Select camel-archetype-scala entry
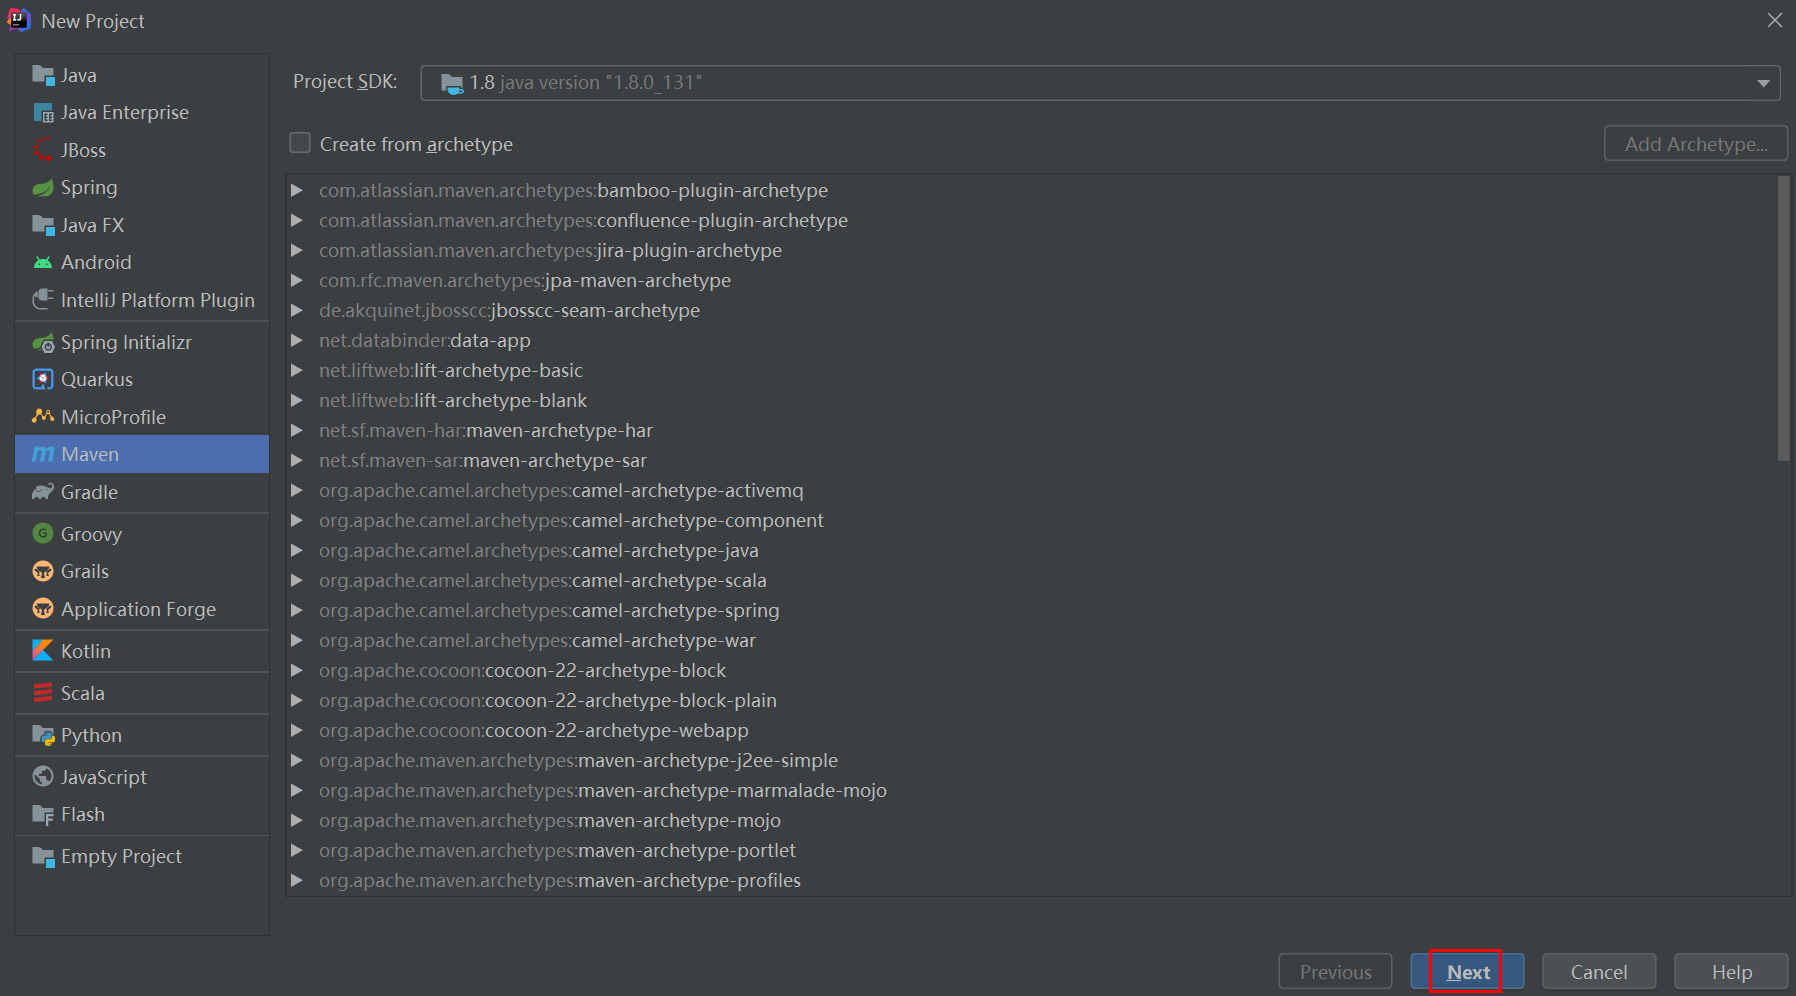This screenshot has height=996, width=1796. pyautogui.click(x=543, y=580)
